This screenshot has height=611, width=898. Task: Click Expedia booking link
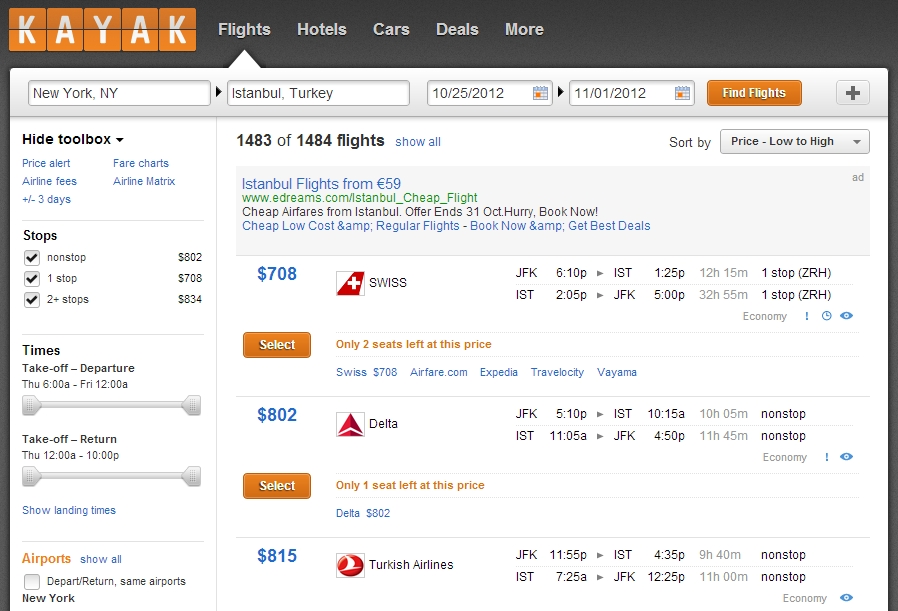point(499,372)
